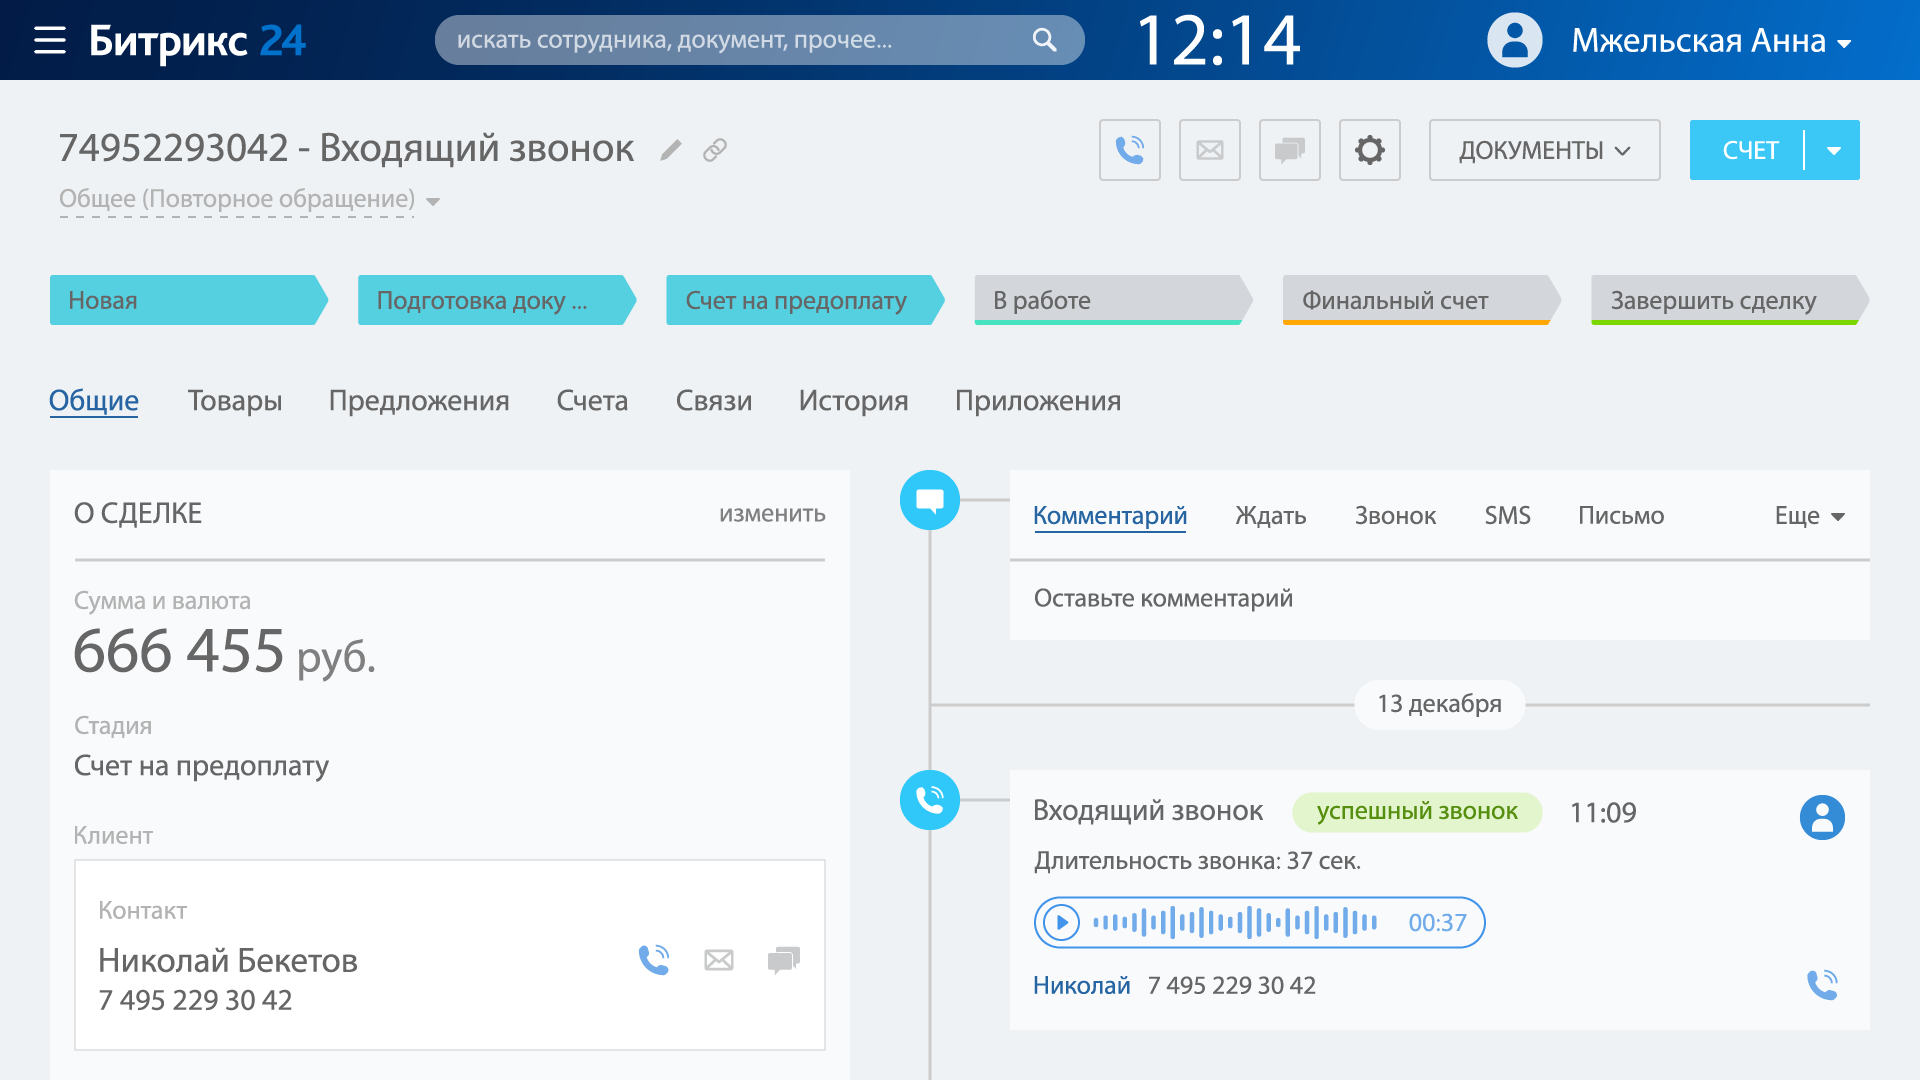Image resolution: width=1920 pixels, height=1080 pixels.
Task: Open the settings gear icon
Action: click(x=1369, y=150)
